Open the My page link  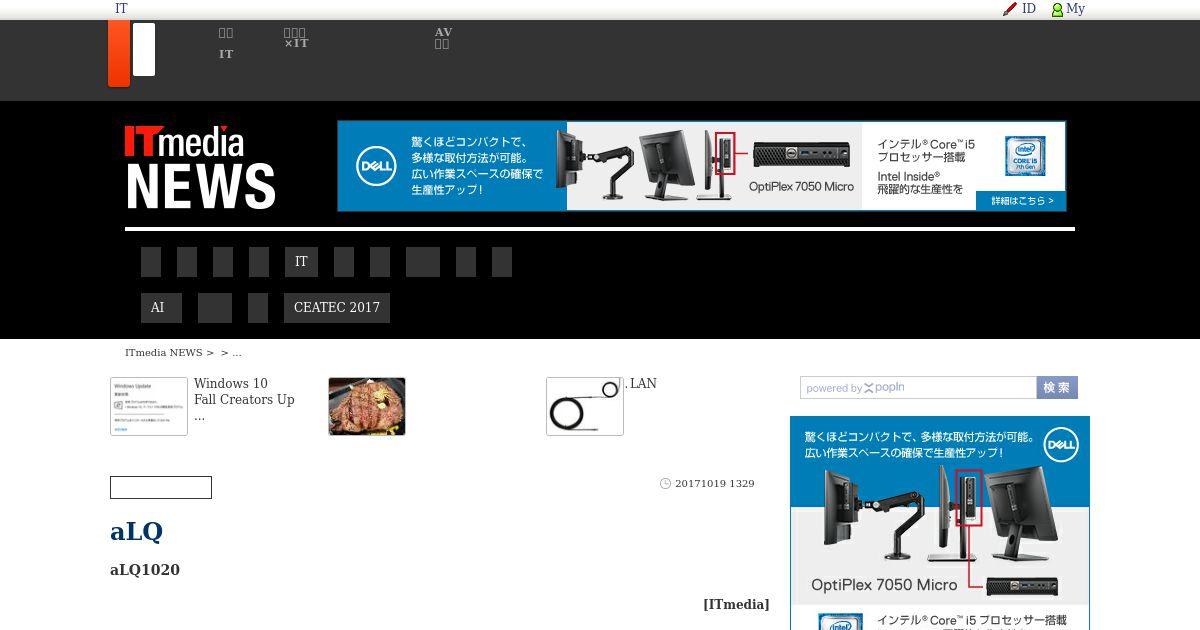[x=1075, y=9]
